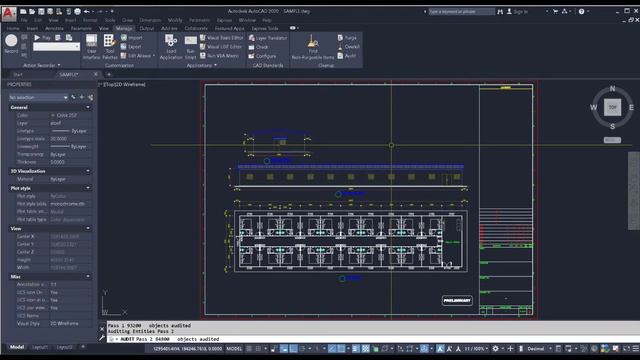This screenshot has height=360, width=640.
Task: Toggle clean screen in status bar
Action: point(627,349)
